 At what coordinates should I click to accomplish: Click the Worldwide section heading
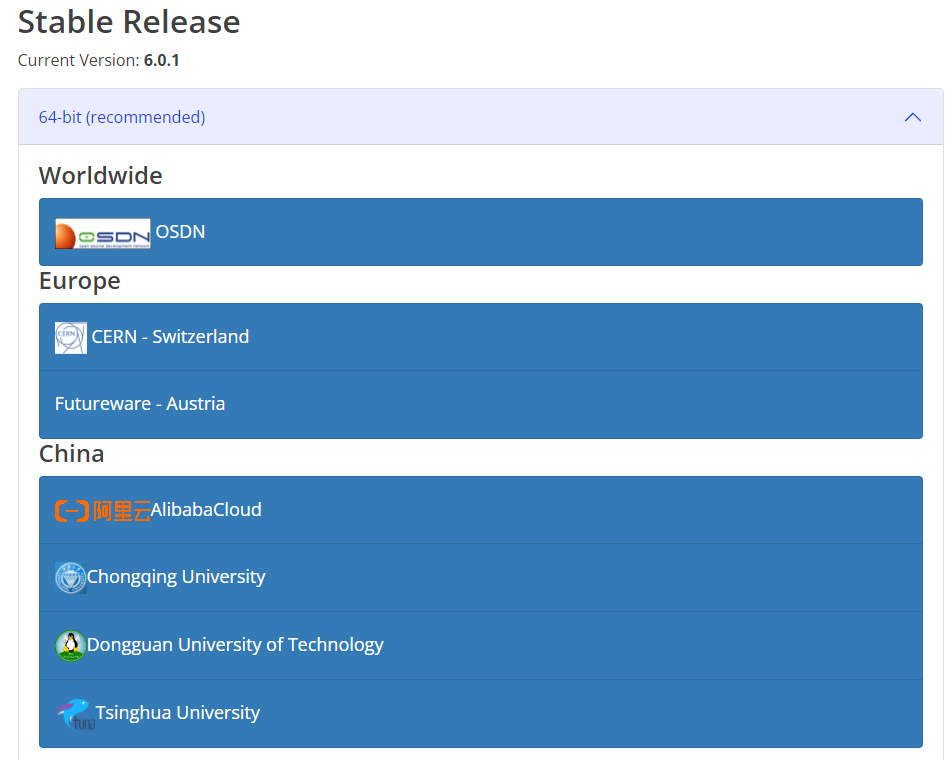(x=100, y=176)
